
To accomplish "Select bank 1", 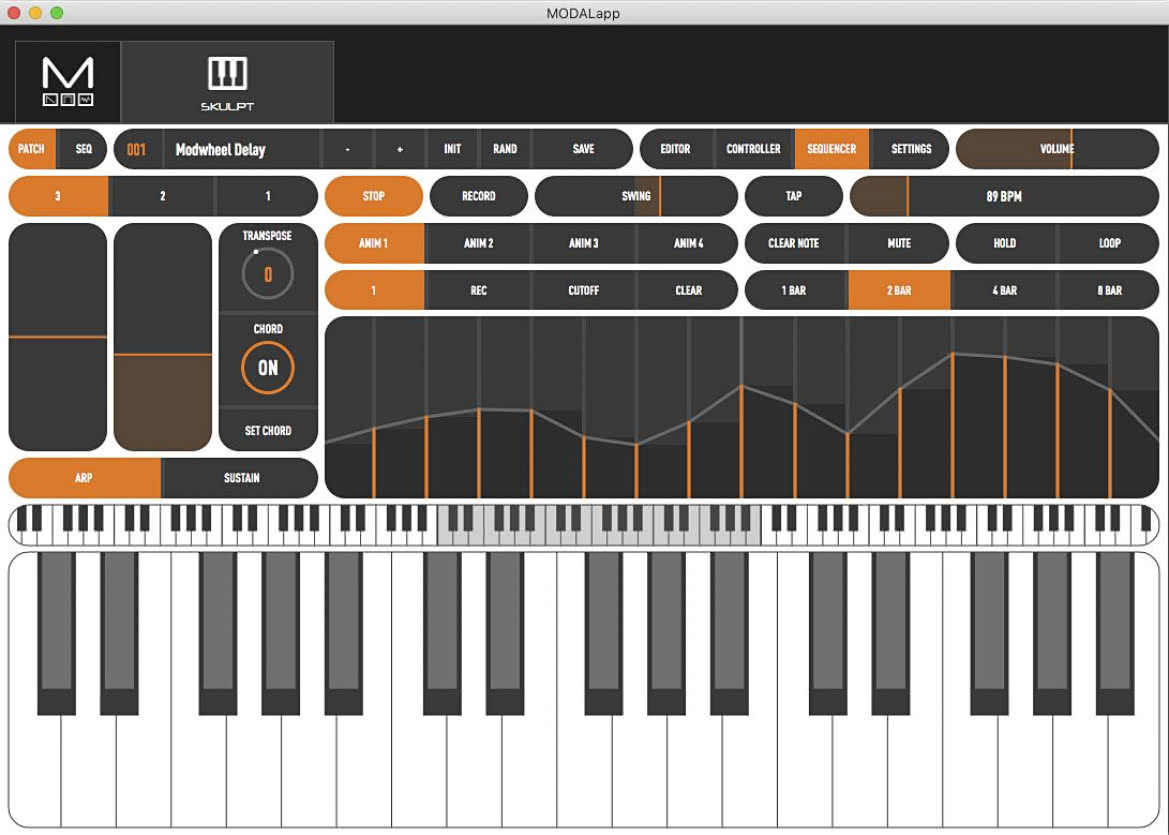I will coord(268,196).
